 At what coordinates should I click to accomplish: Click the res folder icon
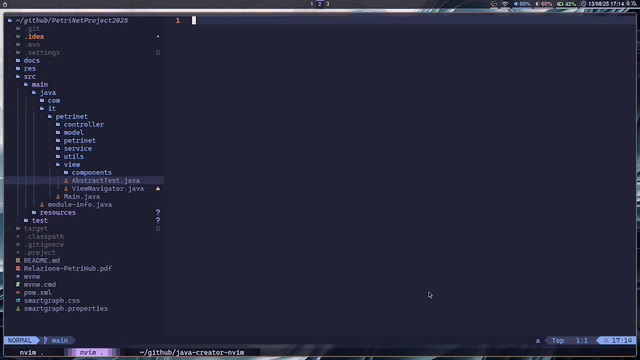18,69
